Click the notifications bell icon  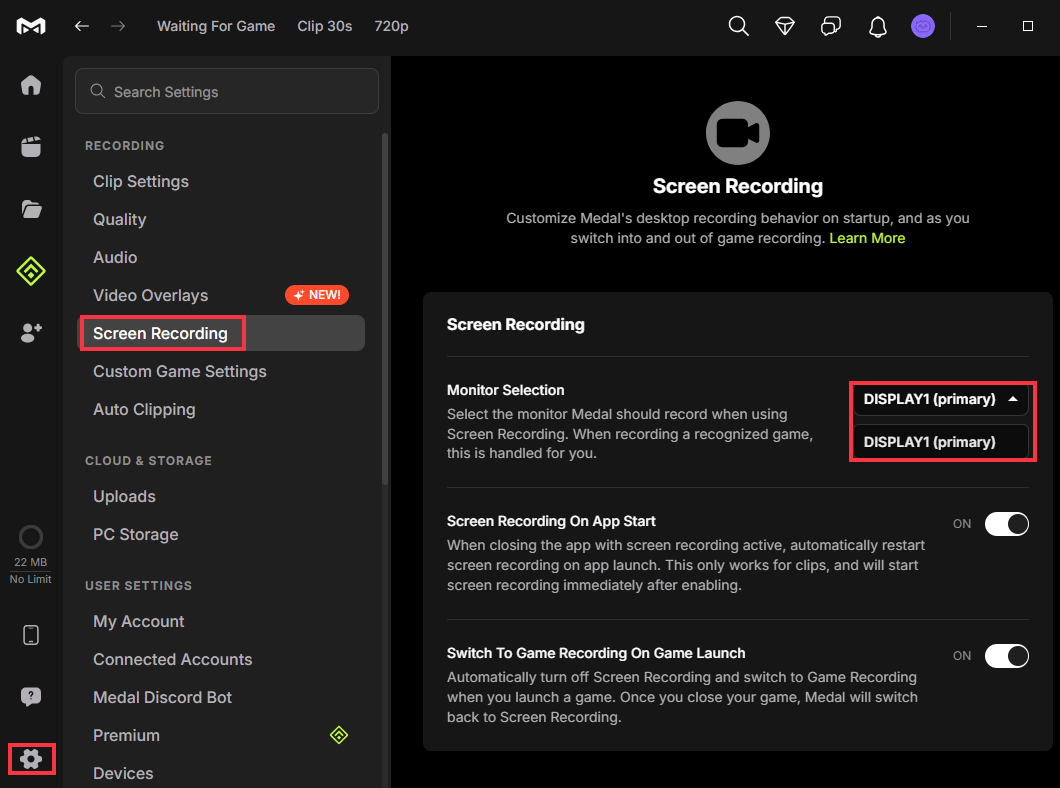pos(877,27)
